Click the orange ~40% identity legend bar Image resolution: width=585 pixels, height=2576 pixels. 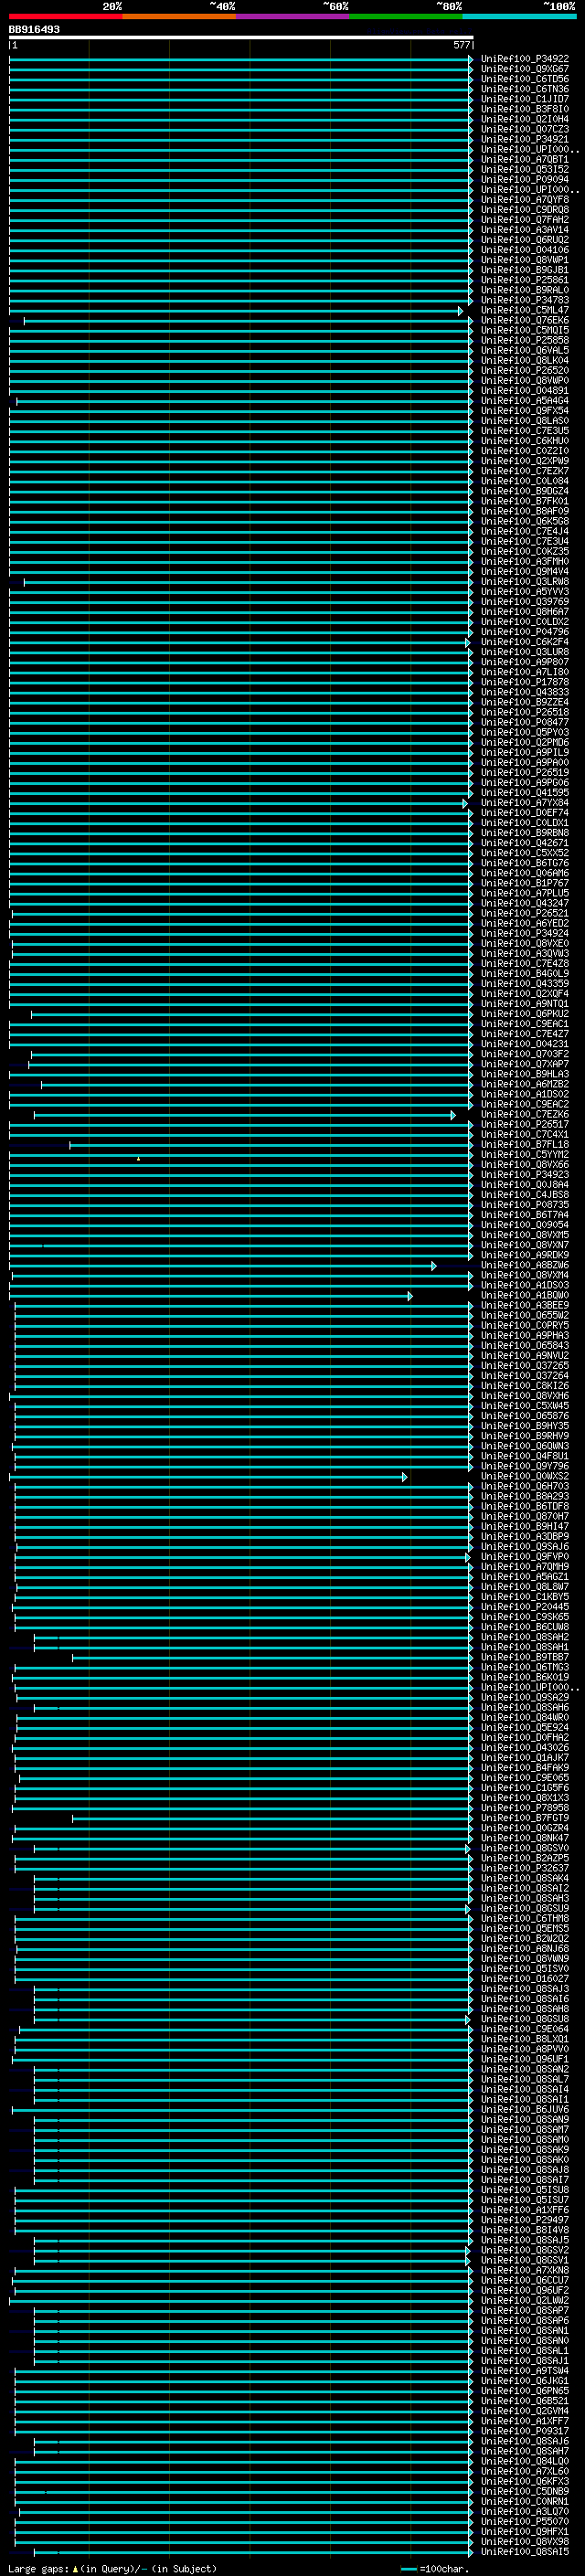(x=179, y=16)
